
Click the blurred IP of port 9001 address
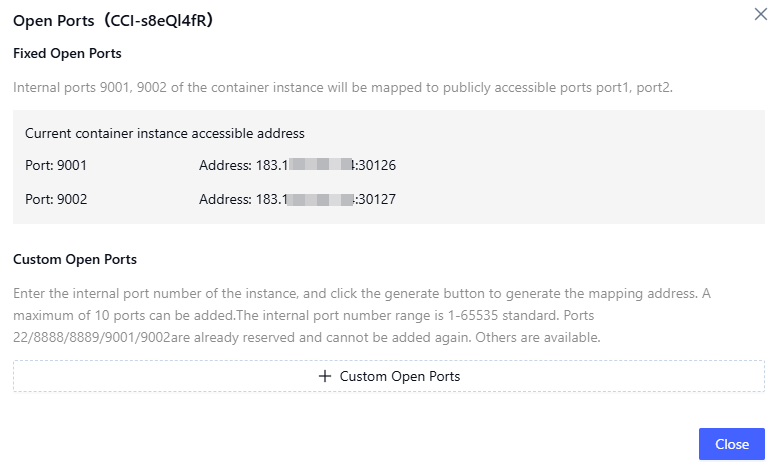(321, 165)
